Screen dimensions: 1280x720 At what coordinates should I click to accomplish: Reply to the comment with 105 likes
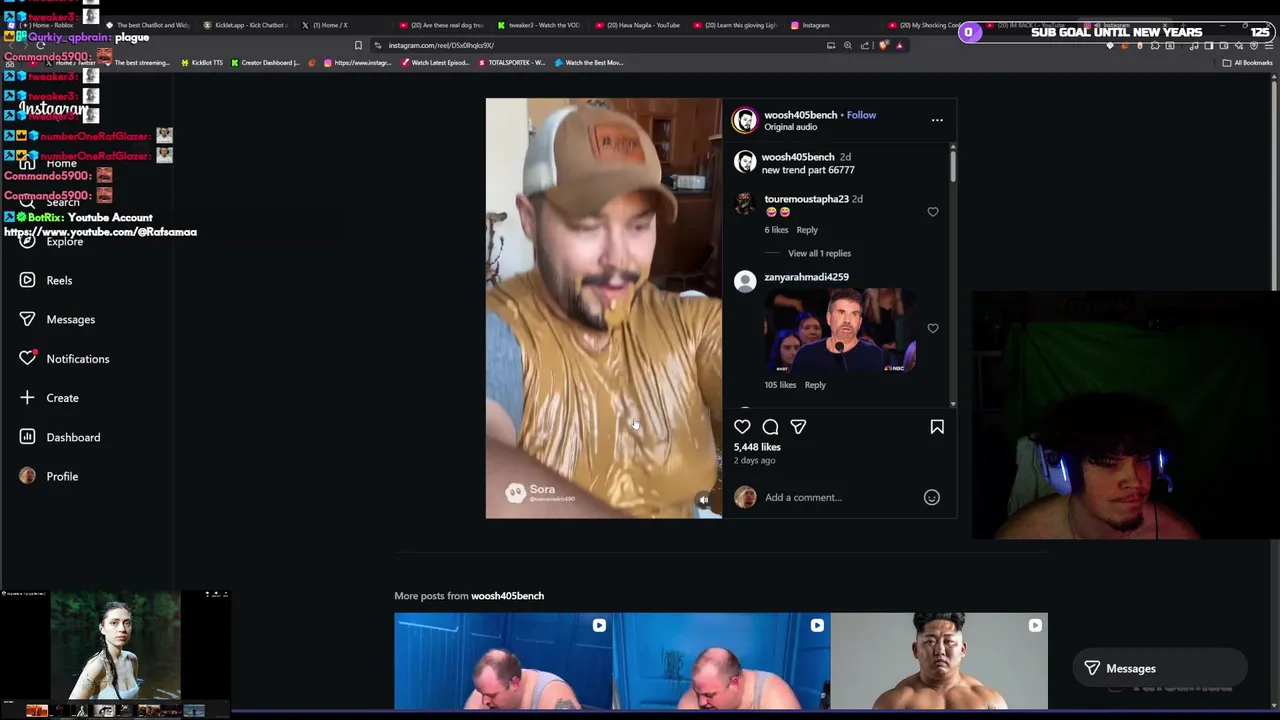pos(815,385)
